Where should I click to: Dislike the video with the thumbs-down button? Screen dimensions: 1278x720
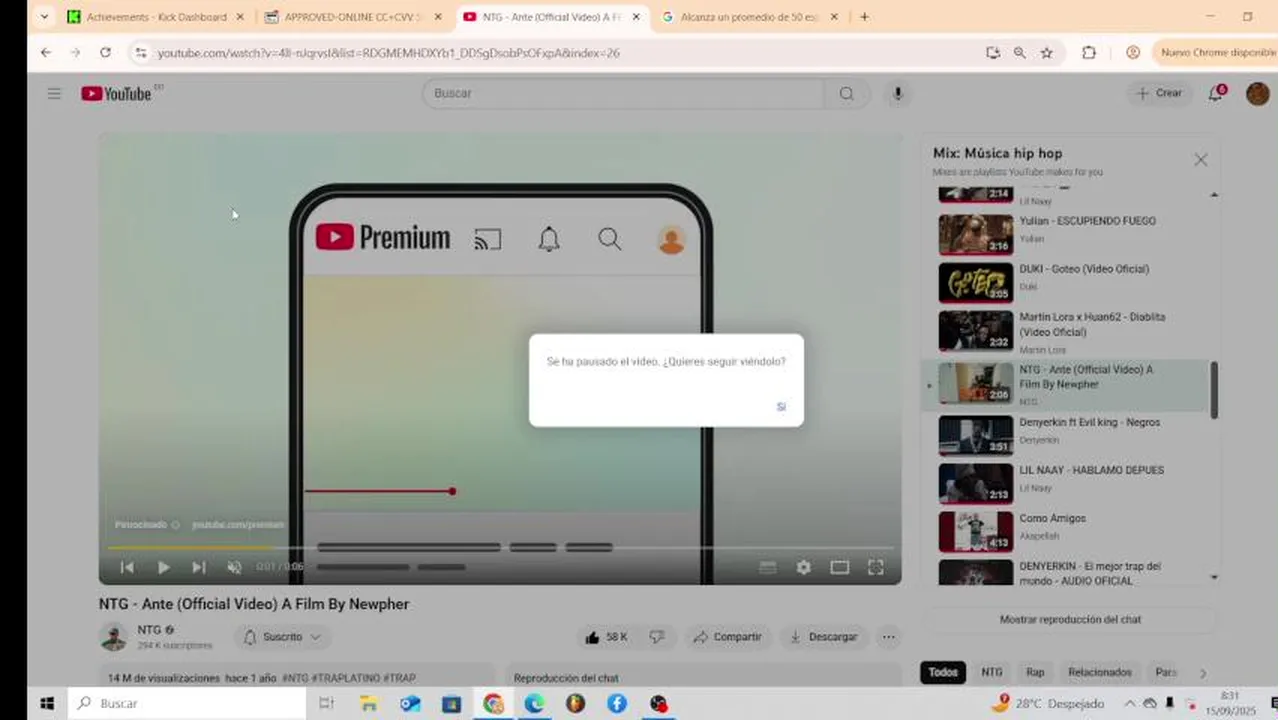tap(657, 637)
